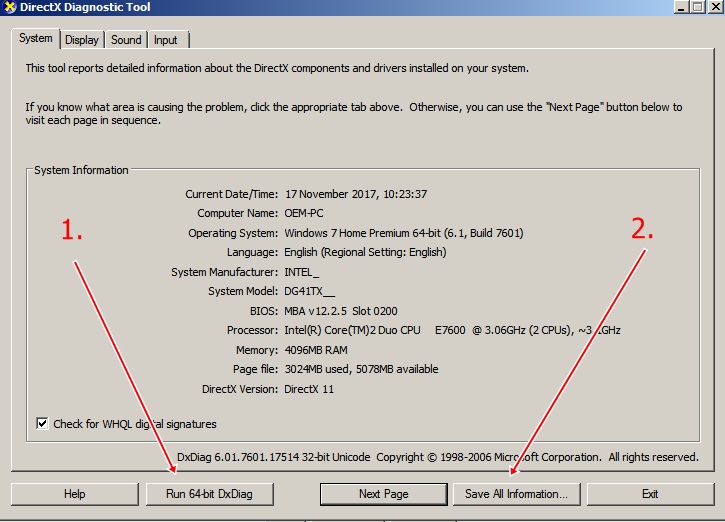Maximize the DirectX Diagnostic Tool window

pos(698,7)
